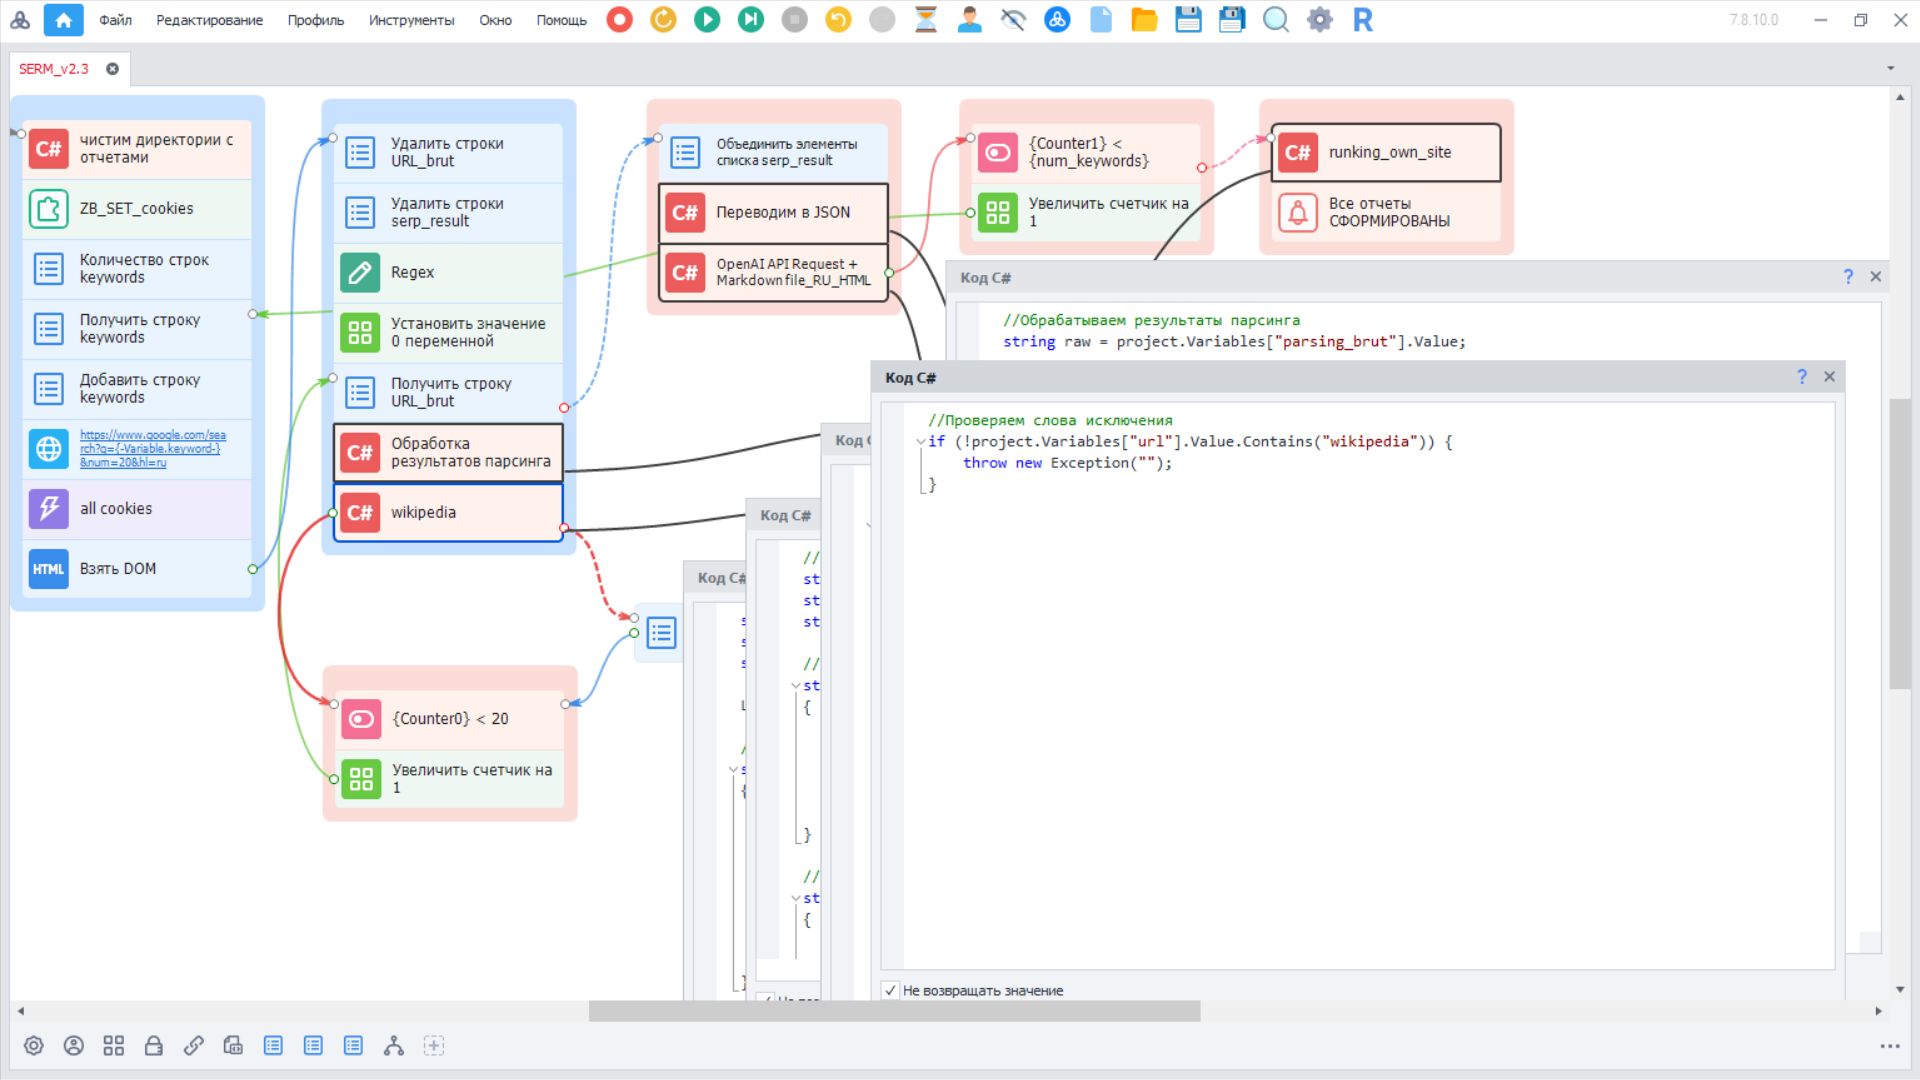Select '{Counter1} < {num_keywords}' condition block
This screenshot has height=1080, width=1920.
1086,152
